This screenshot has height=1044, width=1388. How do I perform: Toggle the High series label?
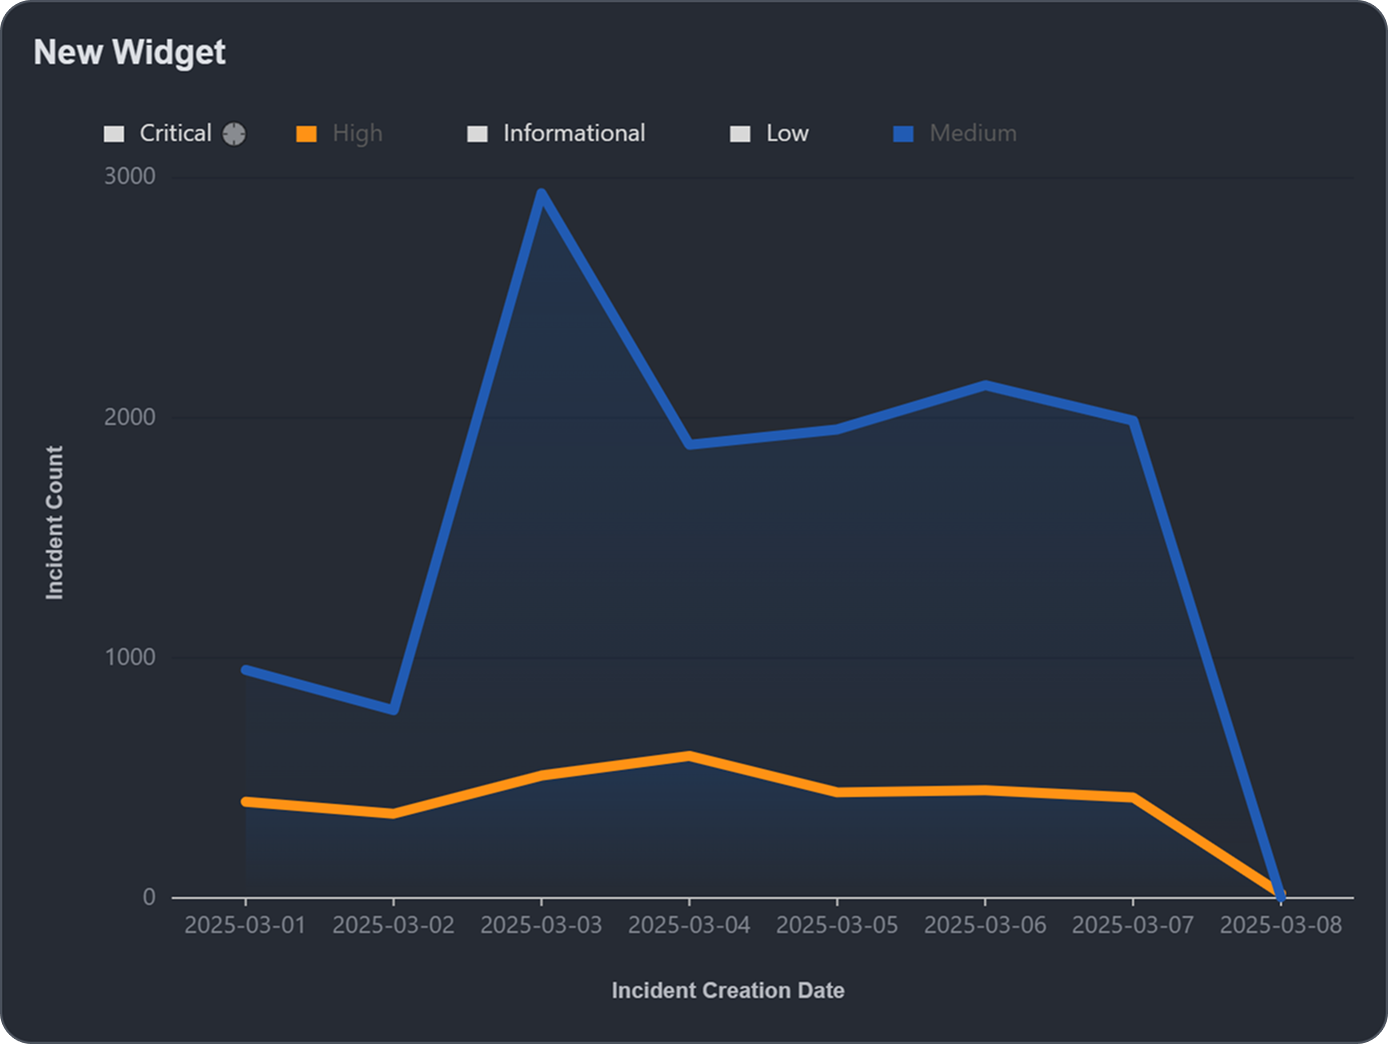pyautogui.click(x=357, y=133)
